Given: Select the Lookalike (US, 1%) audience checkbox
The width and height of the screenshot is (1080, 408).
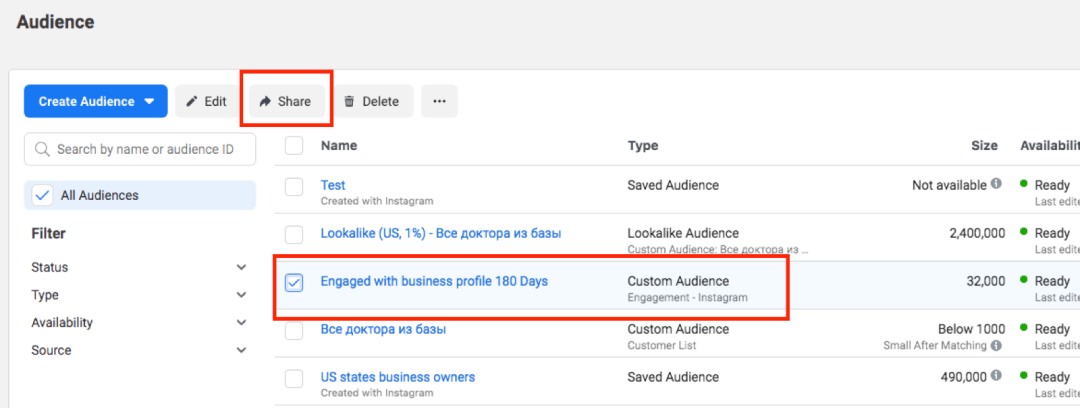Looking at the screenshot, I should (x=294, y=235).
